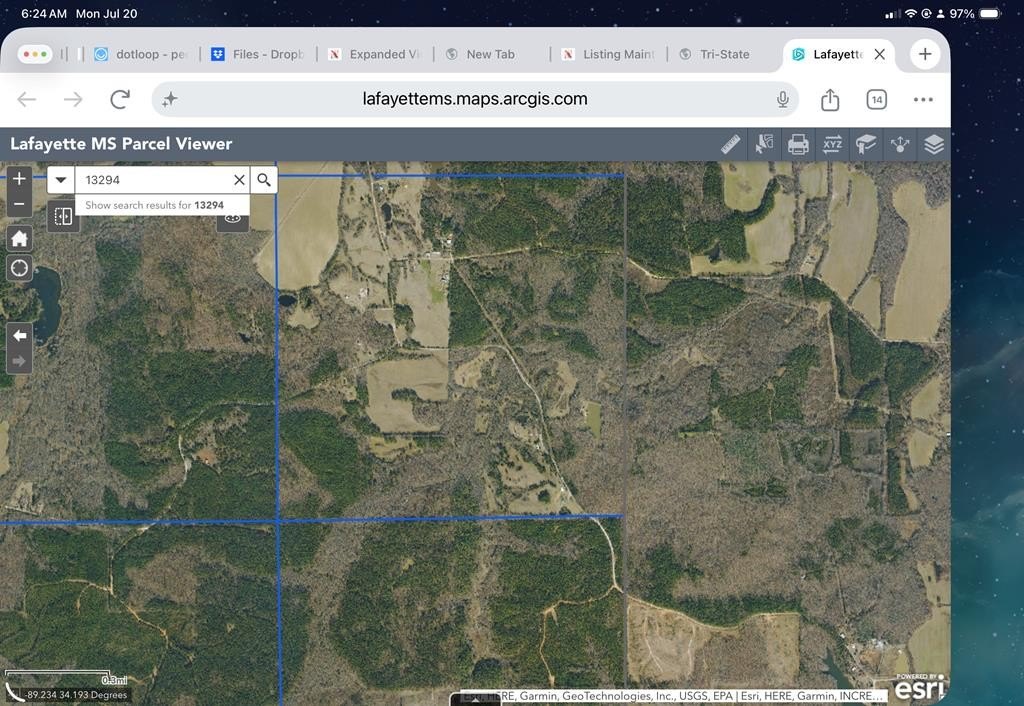Close the Lafayette tab

point(880,54)
